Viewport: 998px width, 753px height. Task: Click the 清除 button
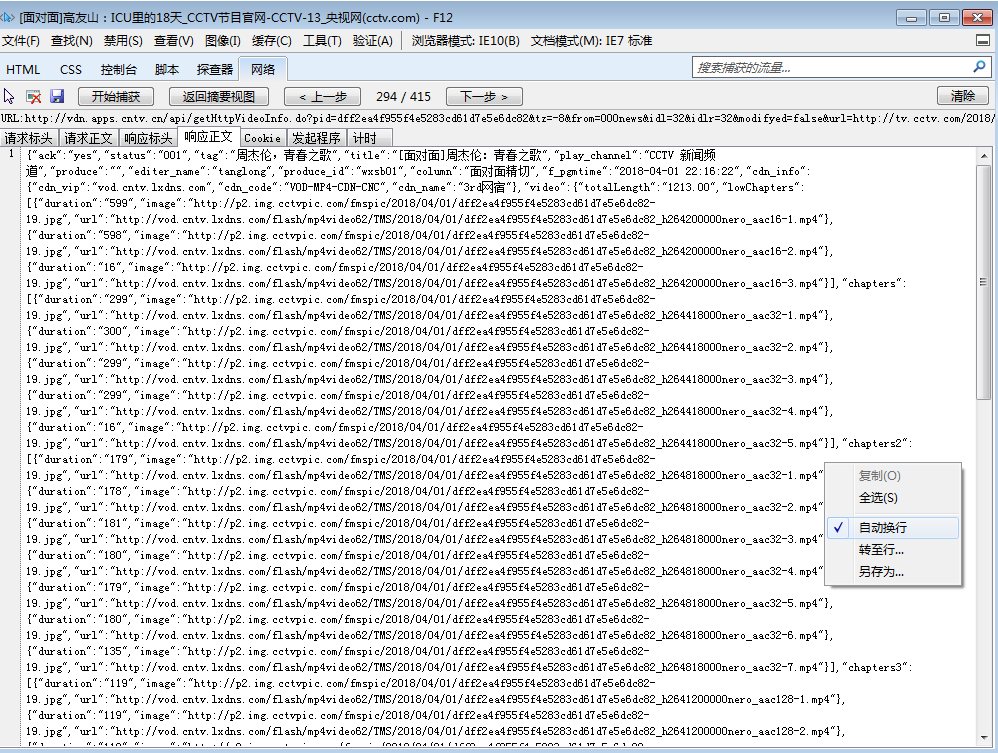[962, 95]
